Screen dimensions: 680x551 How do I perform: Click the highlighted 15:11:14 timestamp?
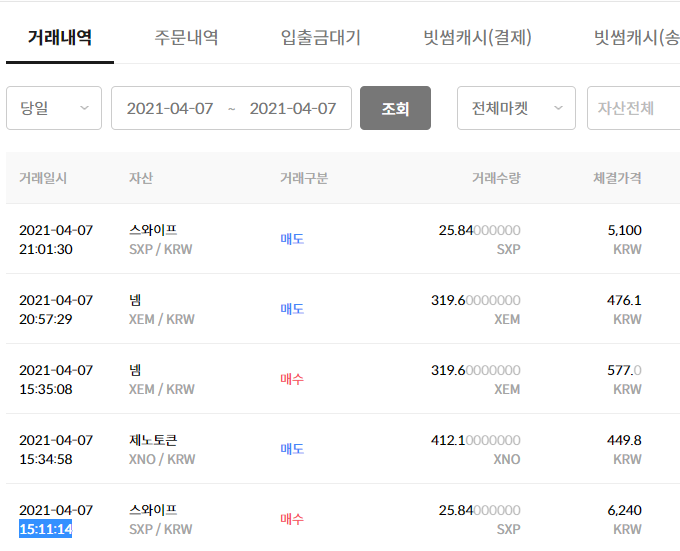(x=46, y=529)
